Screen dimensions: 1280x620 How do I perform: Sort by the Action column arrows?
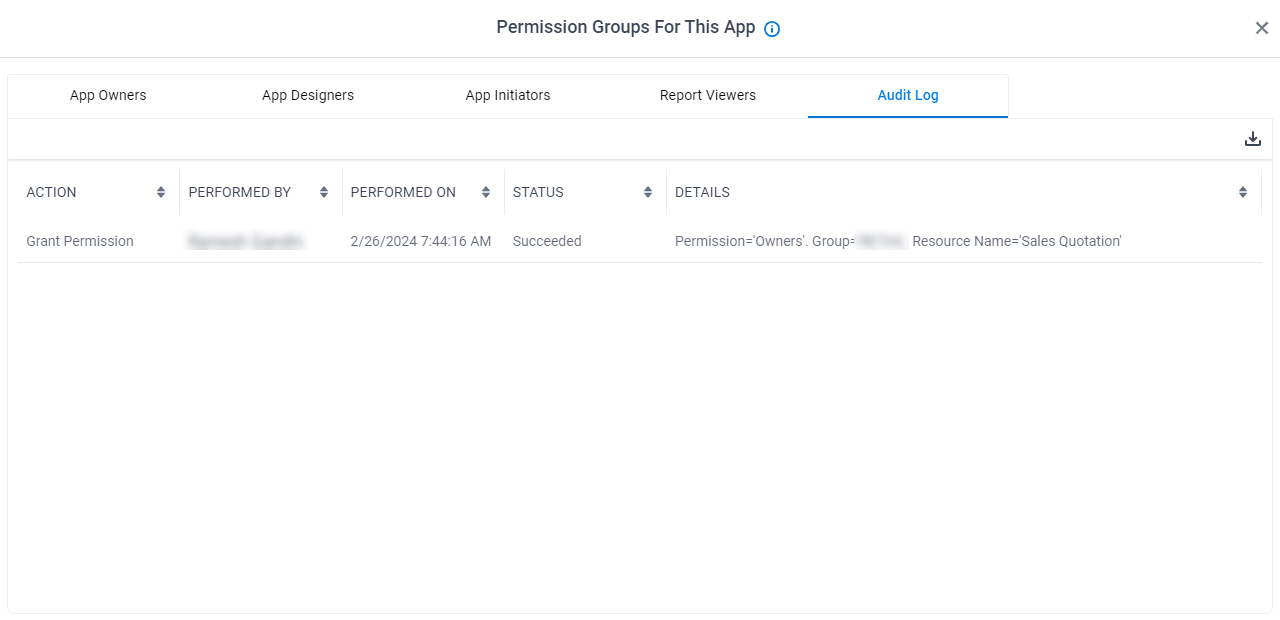tap(161, 192)
